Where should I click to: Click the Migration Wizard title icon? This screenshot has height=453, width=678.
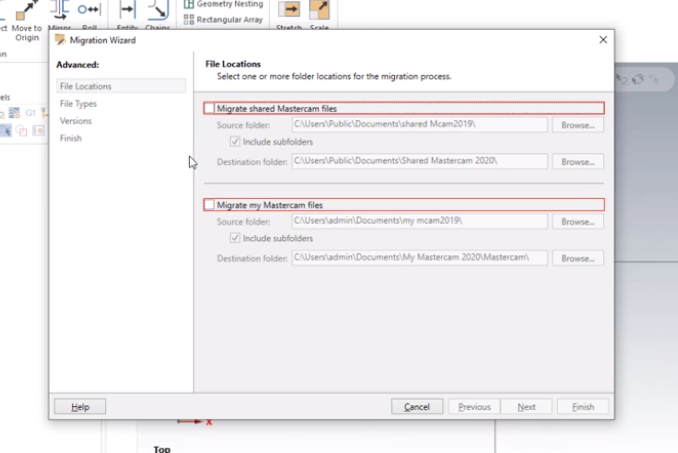point(60,40)
